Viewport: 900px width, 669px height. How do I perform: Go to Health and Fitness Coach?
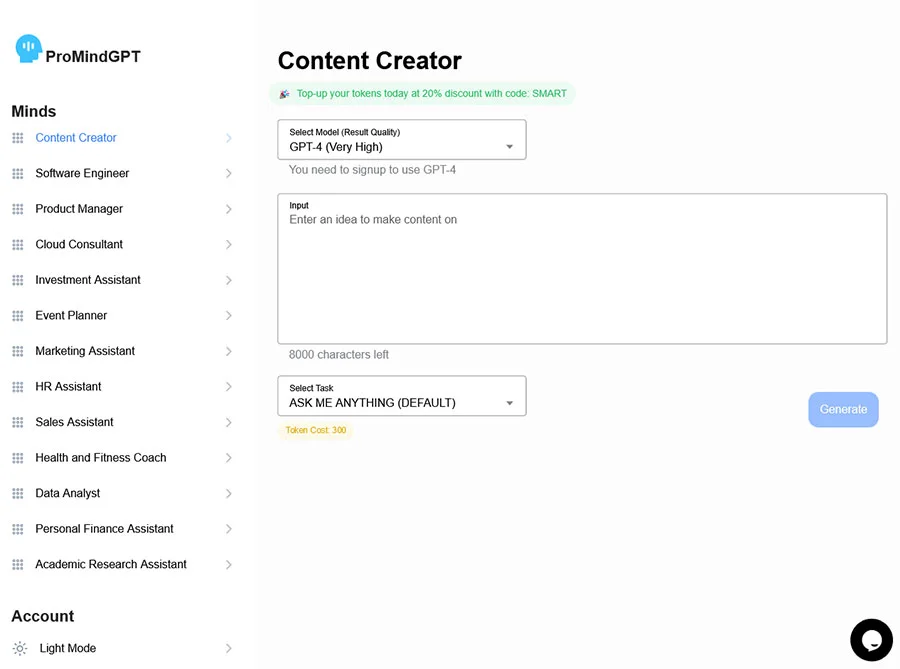[101, 458]
